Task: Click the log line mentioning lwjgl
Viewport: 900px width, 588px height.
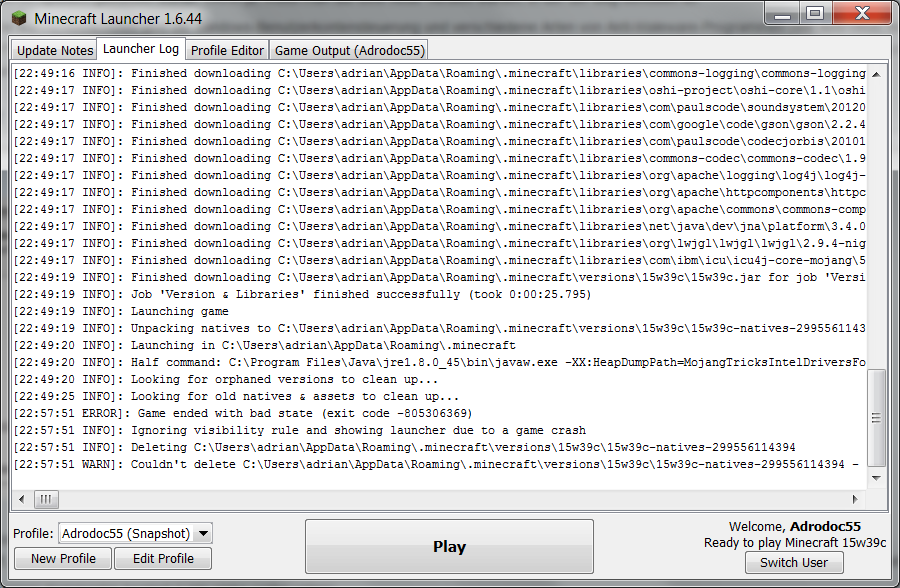Action: point(440,243)
